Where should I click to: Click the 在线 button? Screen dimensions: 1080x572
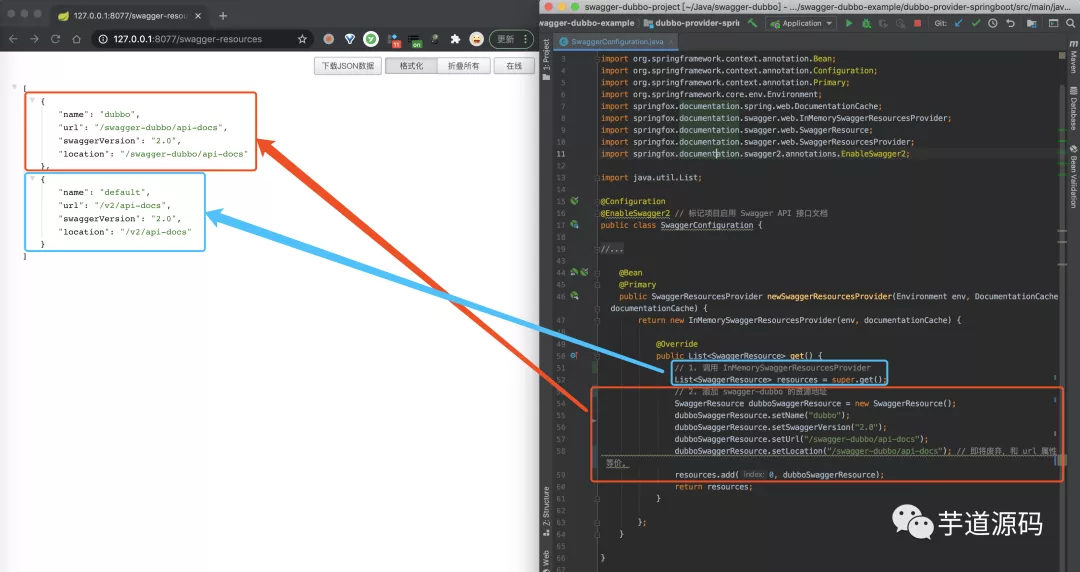513,66
